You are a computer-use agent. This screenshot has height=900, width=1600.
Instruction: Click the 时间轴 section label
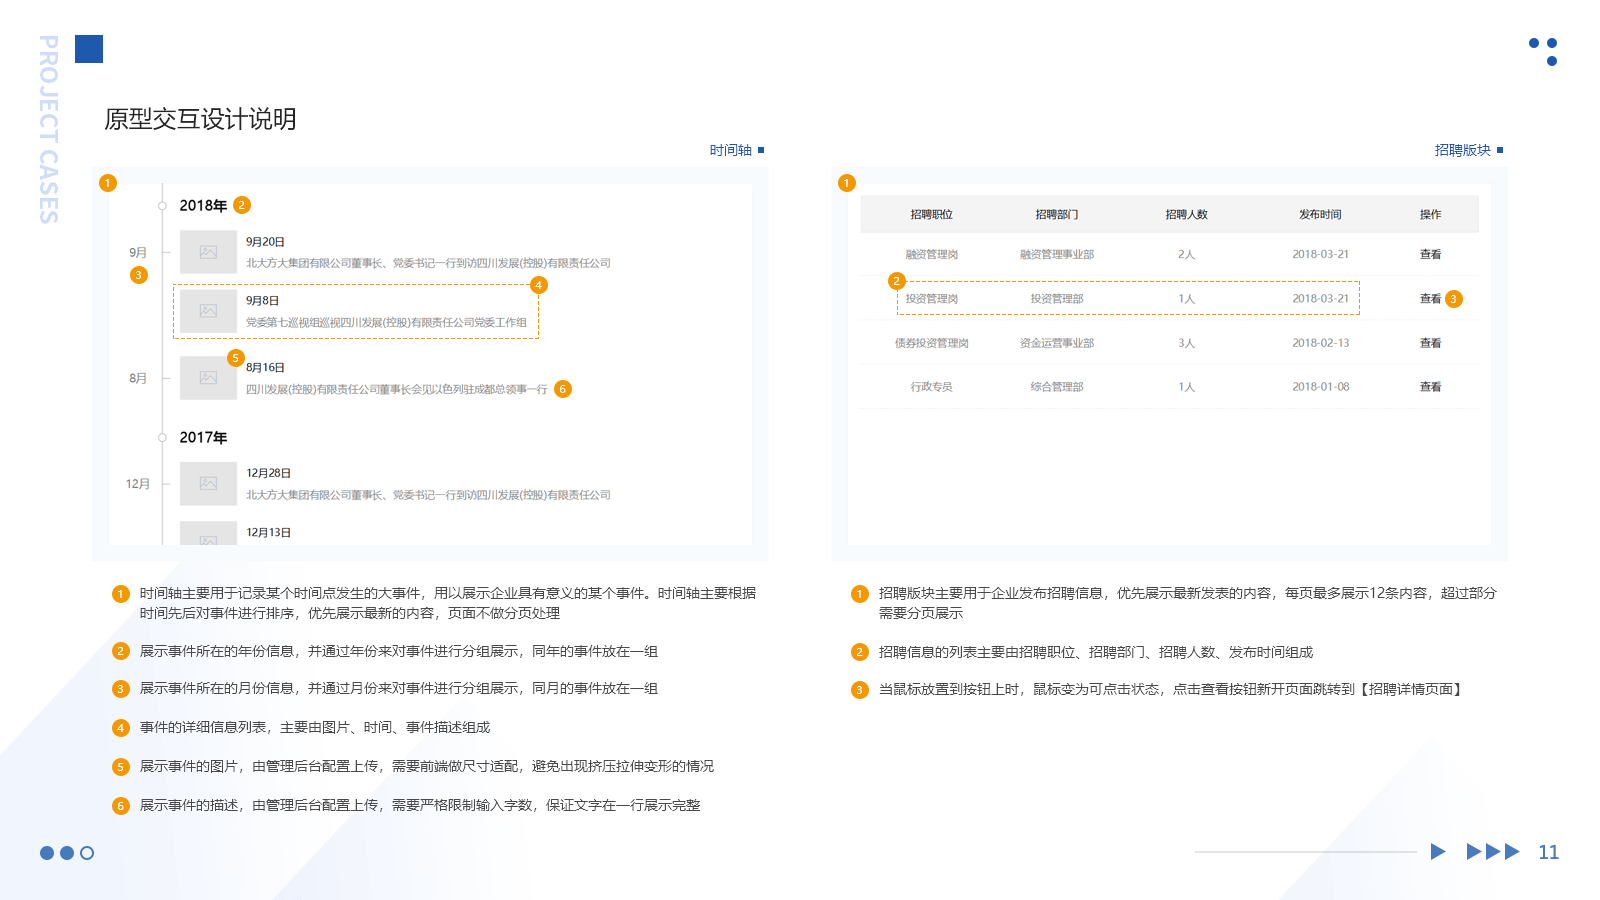(x=731, y=150)
